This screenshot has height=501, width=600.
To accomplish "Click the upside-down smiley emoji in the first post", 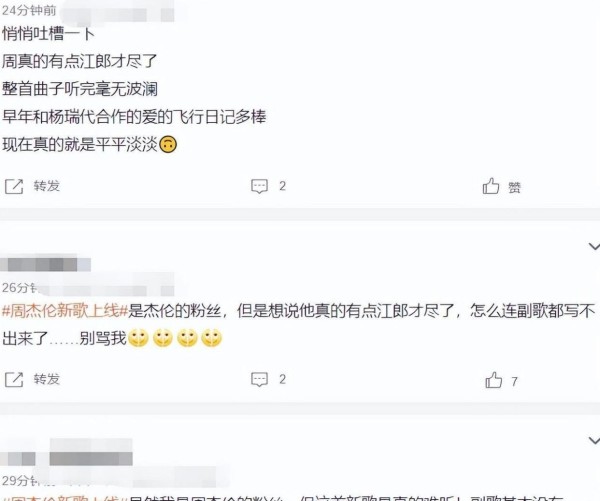I will coord(168,145).
